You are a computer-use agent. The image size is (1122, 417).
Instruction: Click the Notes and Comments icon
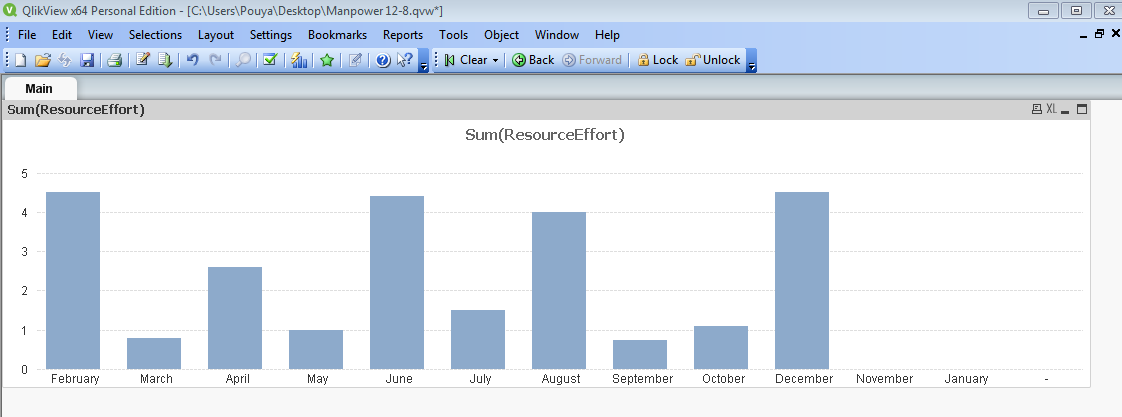(x=355, y=60)
